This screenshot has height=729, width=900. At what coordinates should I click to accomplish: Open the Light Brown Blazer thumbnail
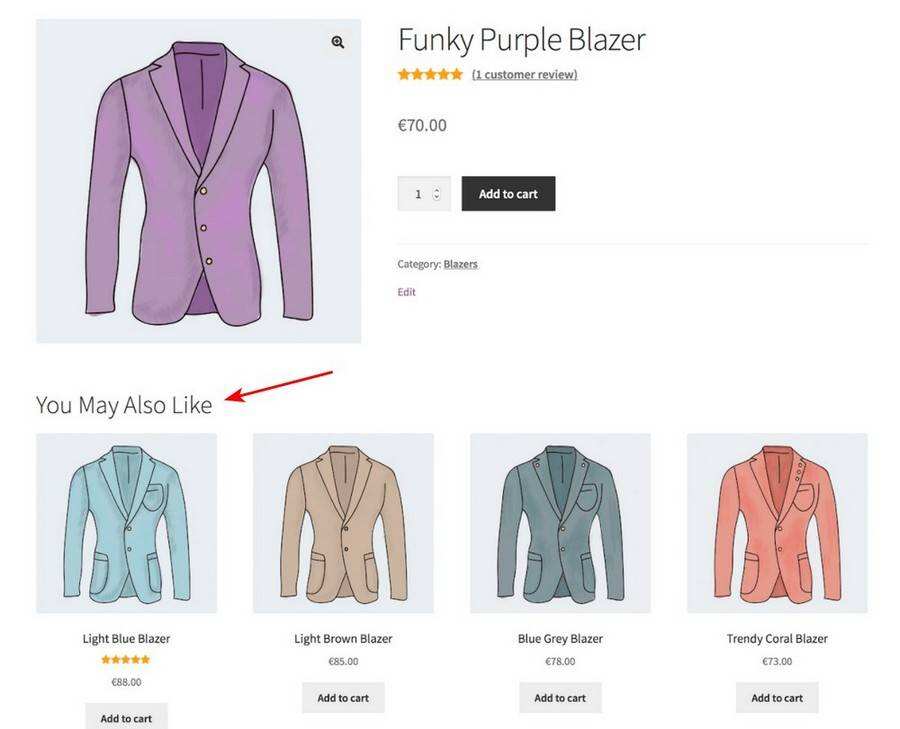click(343, 522)
